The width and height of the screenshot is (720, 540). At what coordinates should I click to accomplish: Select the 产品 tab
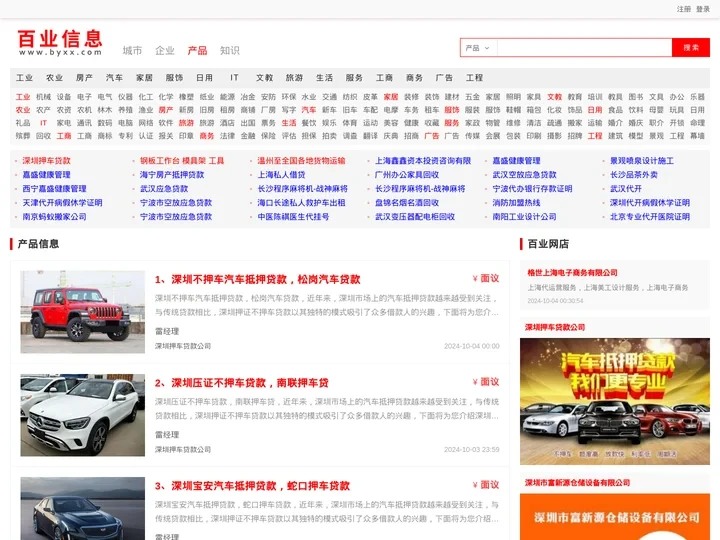click(197, 51)
